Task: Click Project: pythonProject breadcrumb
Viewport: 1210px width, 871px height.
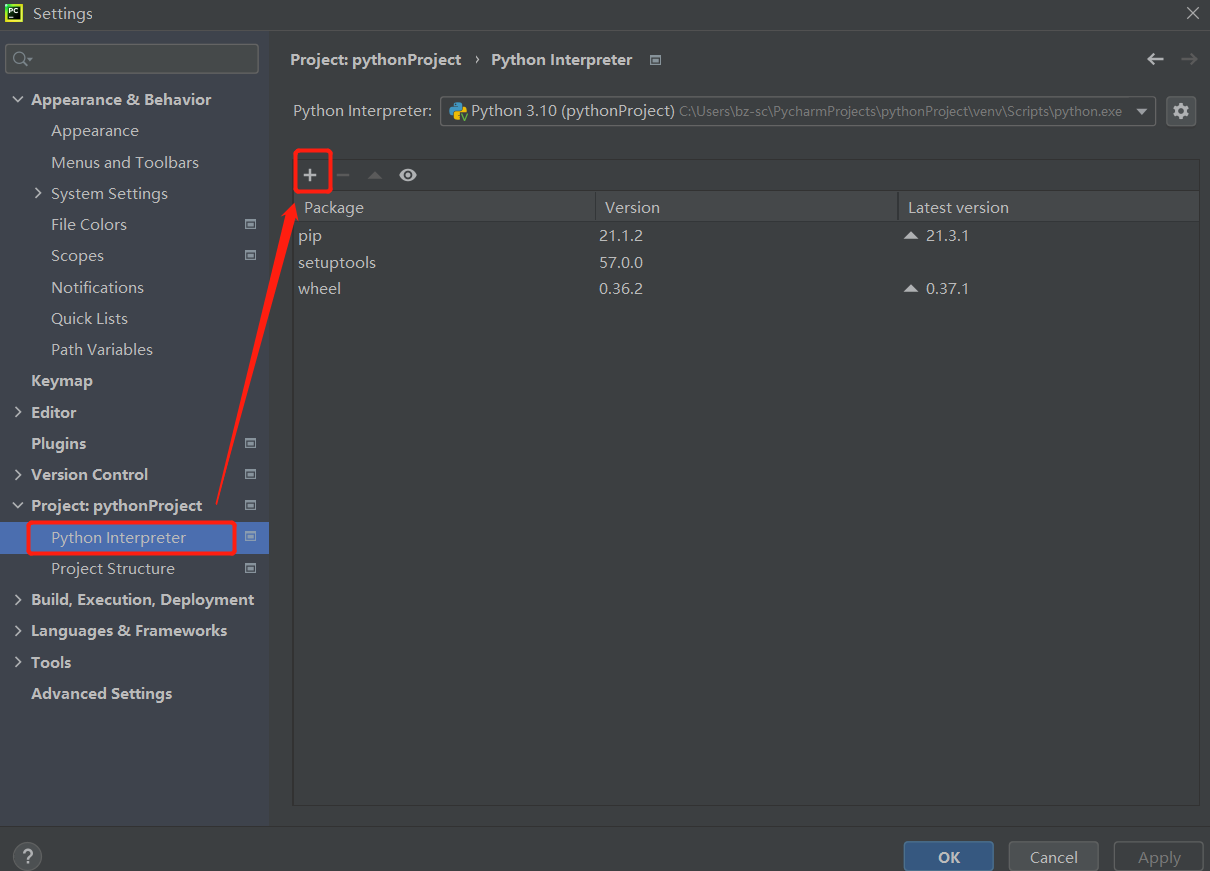Action: (376, 60)
